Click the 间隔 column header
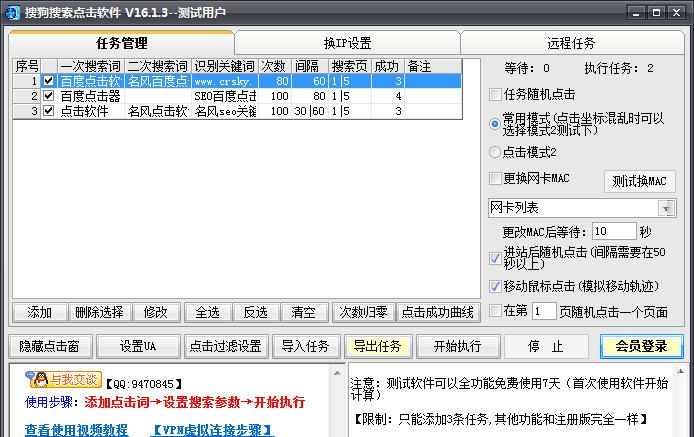Screen dimensions: 694x437 point(310,66)
